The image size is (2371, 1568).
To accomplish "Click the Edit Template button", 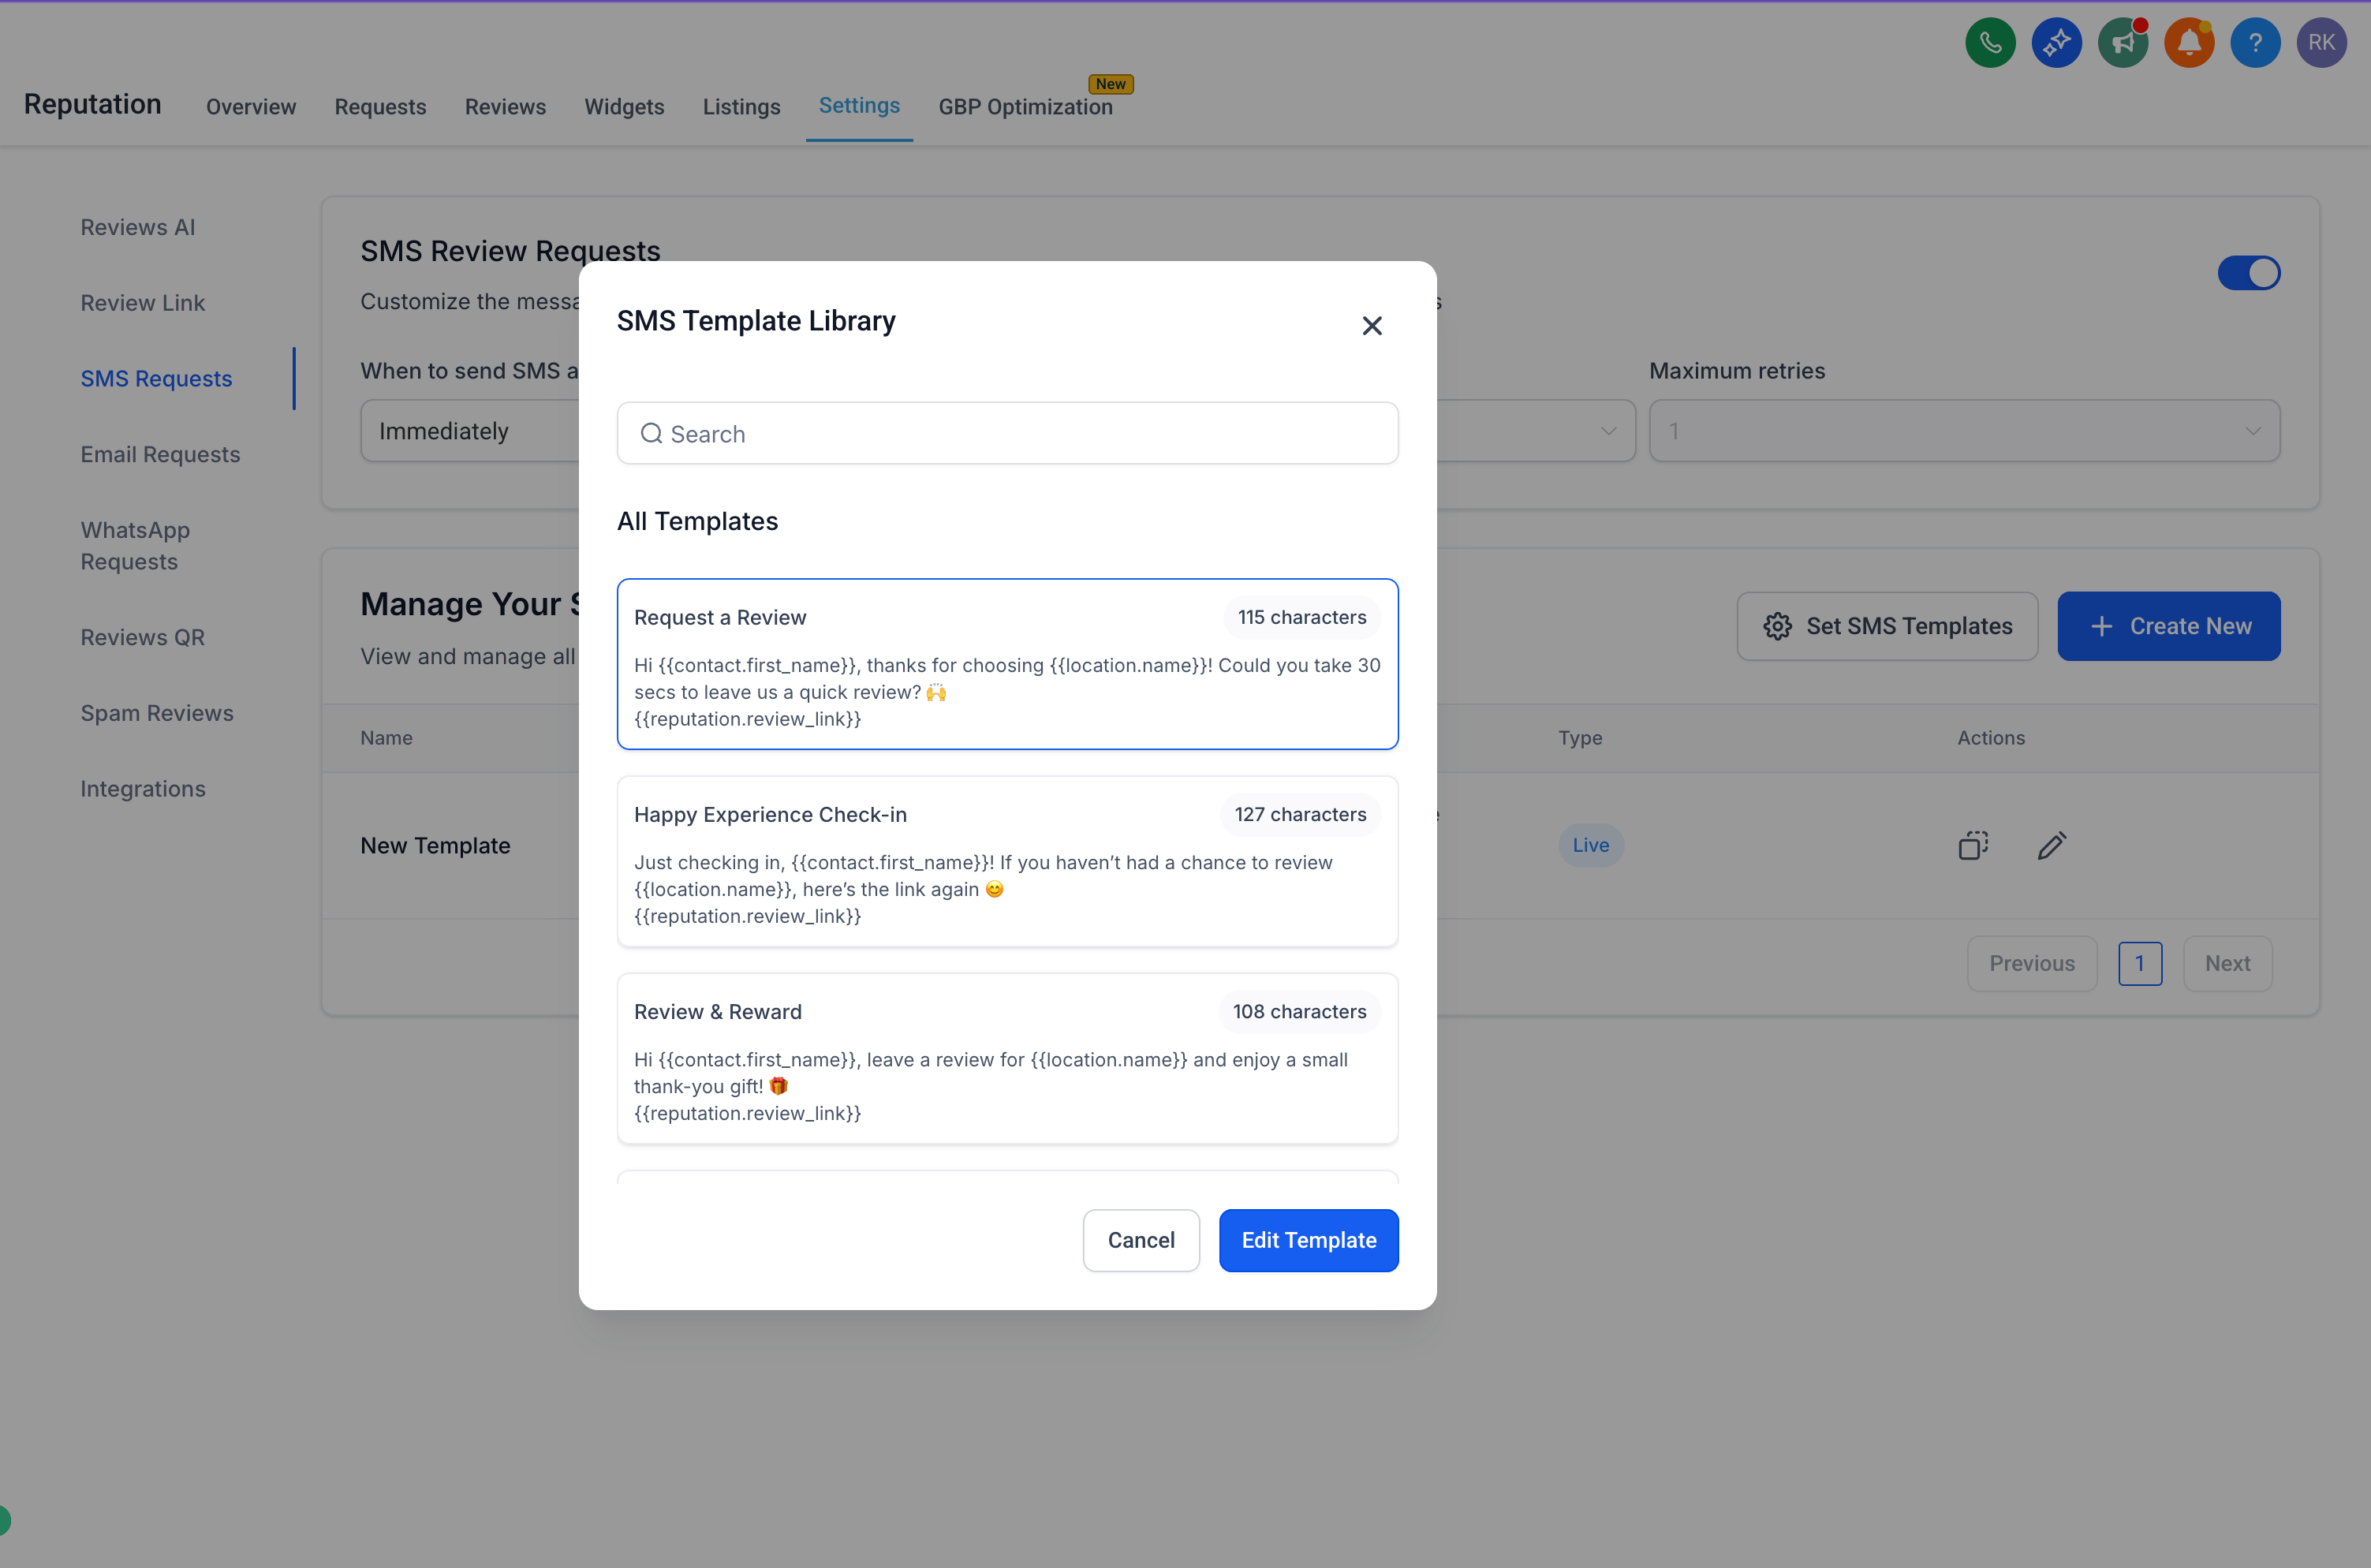I will pyautogui.click(x=1308, y=1240).
